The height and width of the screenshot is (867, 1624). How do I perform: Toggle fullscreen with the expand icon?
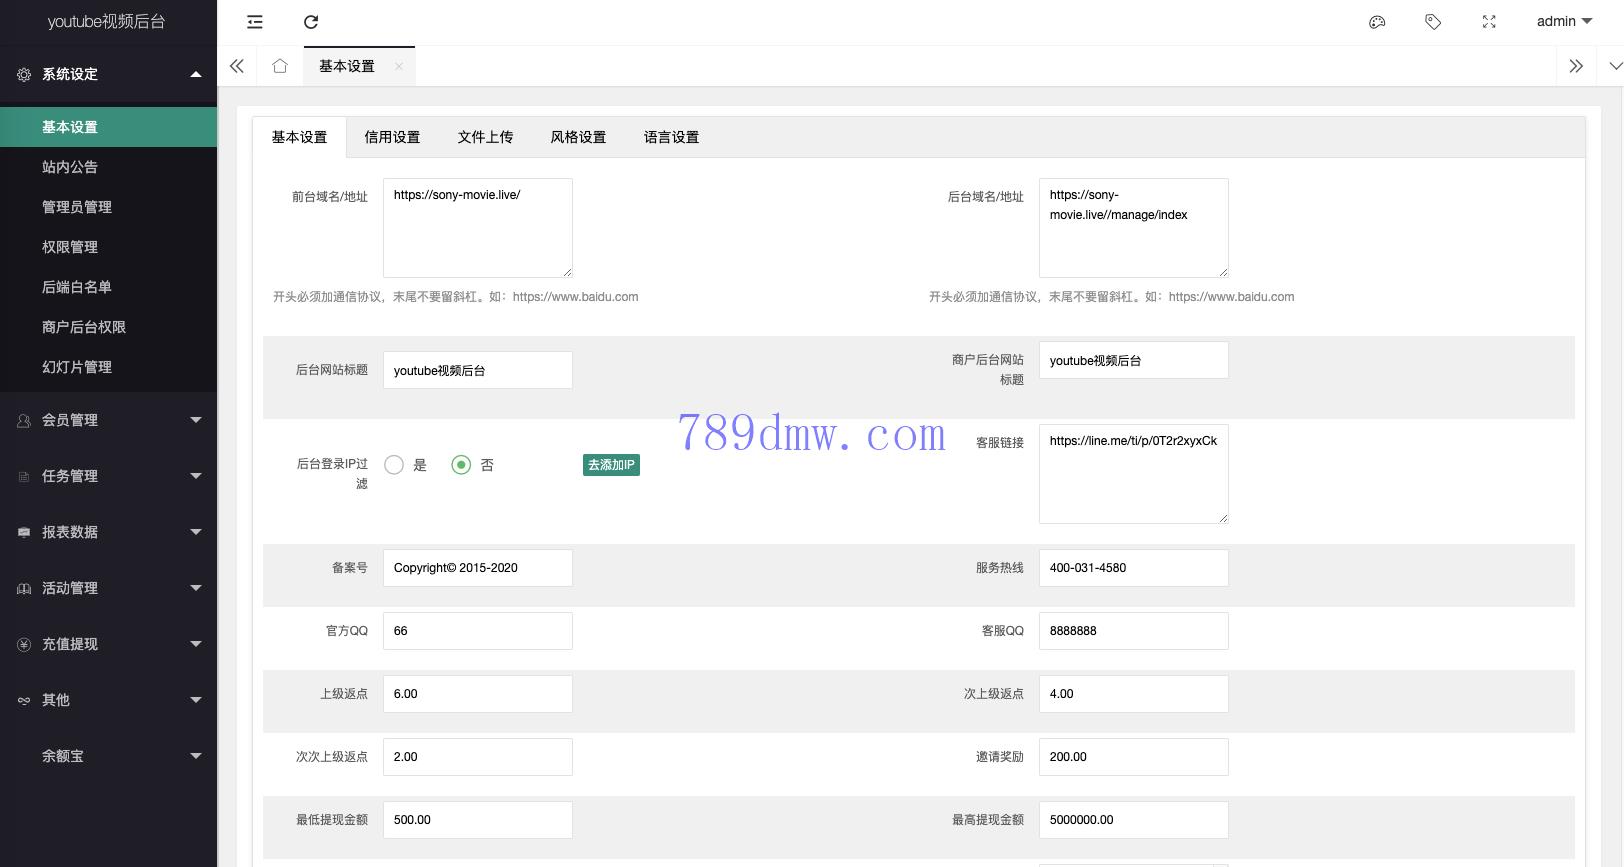pos(1489,22)
